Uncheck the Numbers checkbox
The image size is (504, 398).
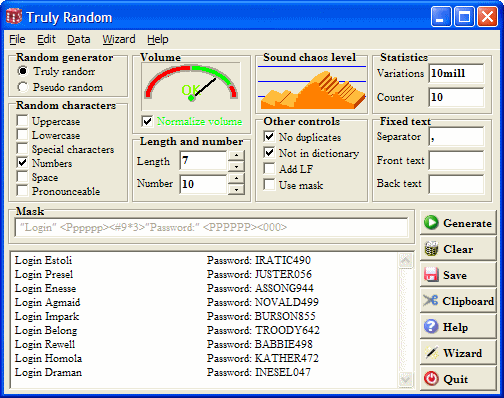22,163
